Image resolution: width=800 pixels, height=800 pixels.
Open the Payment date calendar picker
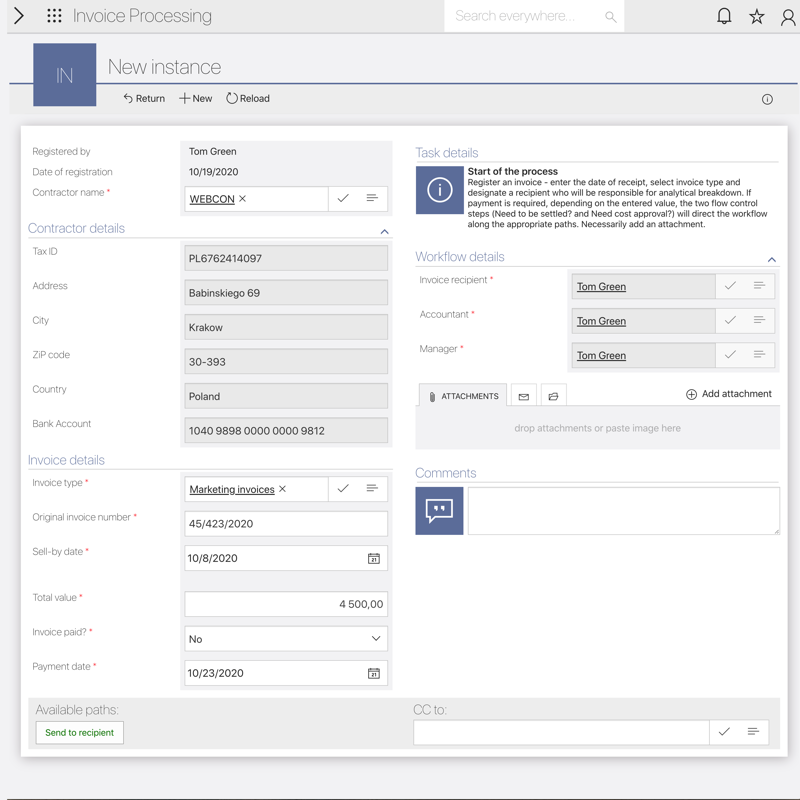click(x=373, y=673)
